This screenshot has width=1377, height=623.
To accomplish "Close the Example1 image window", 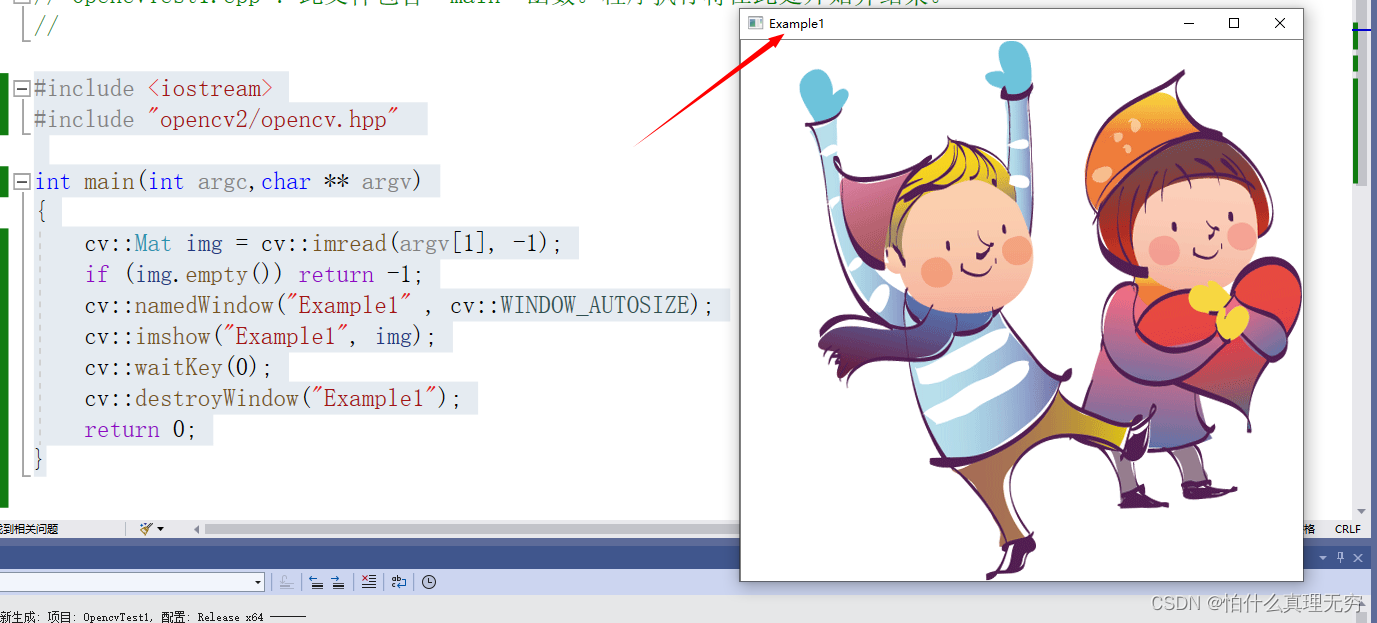I will (1280, 23).
